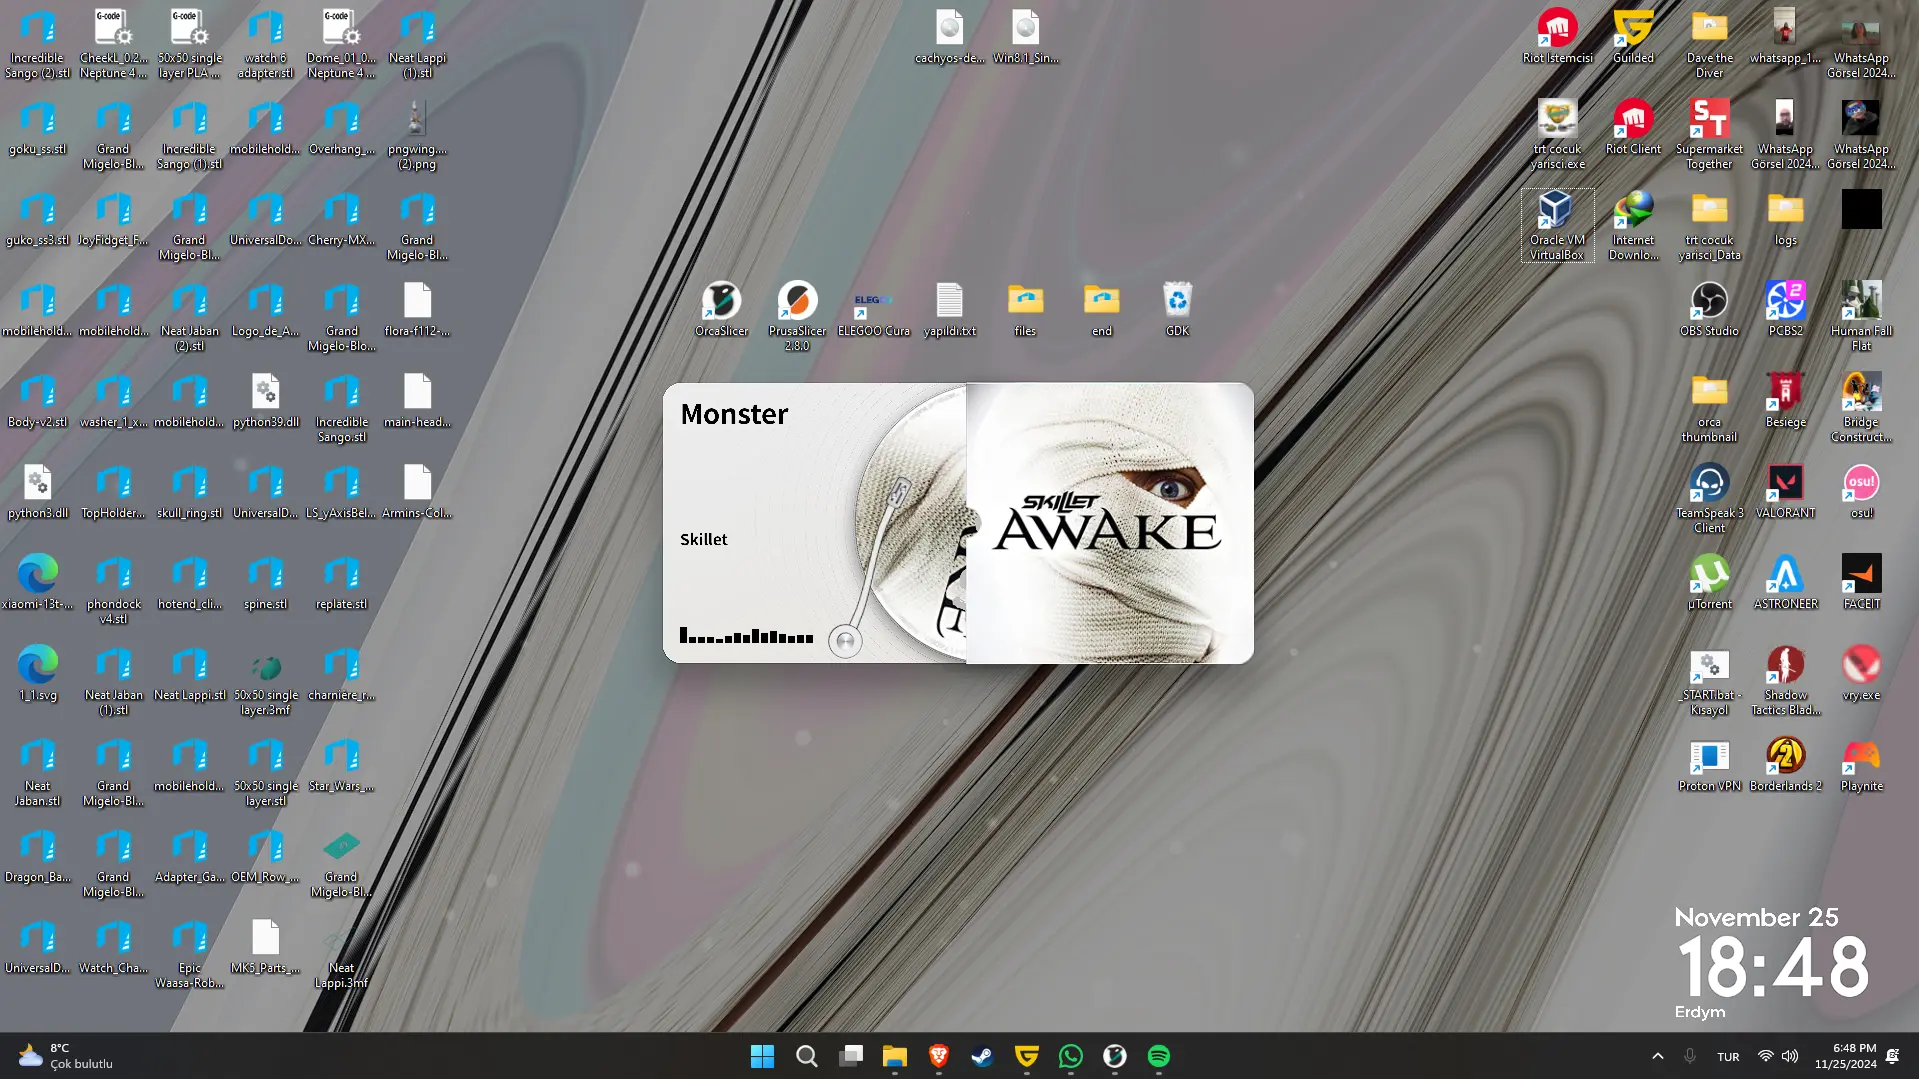Select goku_ss.stl file icon

[37, 127]
